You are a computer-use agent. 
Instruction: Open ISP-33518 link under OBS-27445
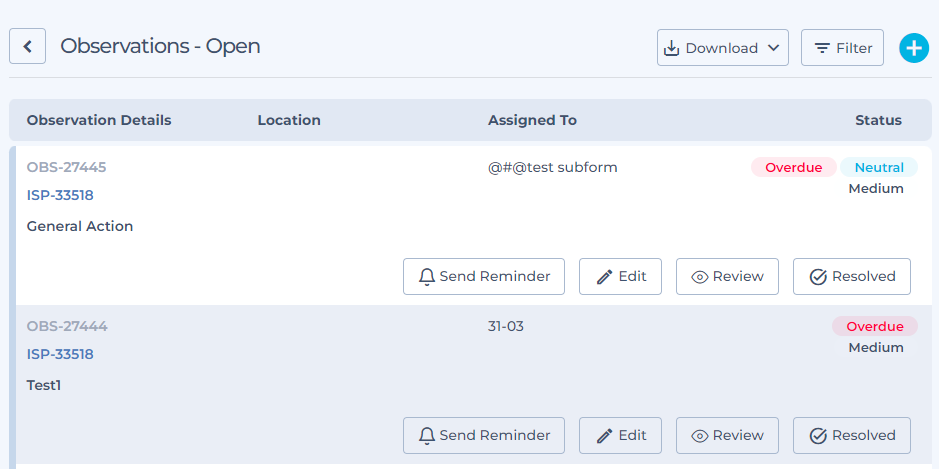[x=60, y=195]
